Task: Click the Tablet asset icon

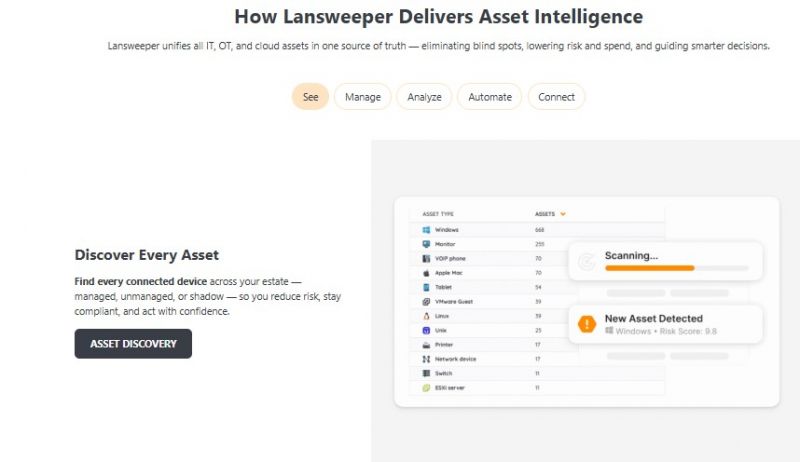Action: pos(426,287)
